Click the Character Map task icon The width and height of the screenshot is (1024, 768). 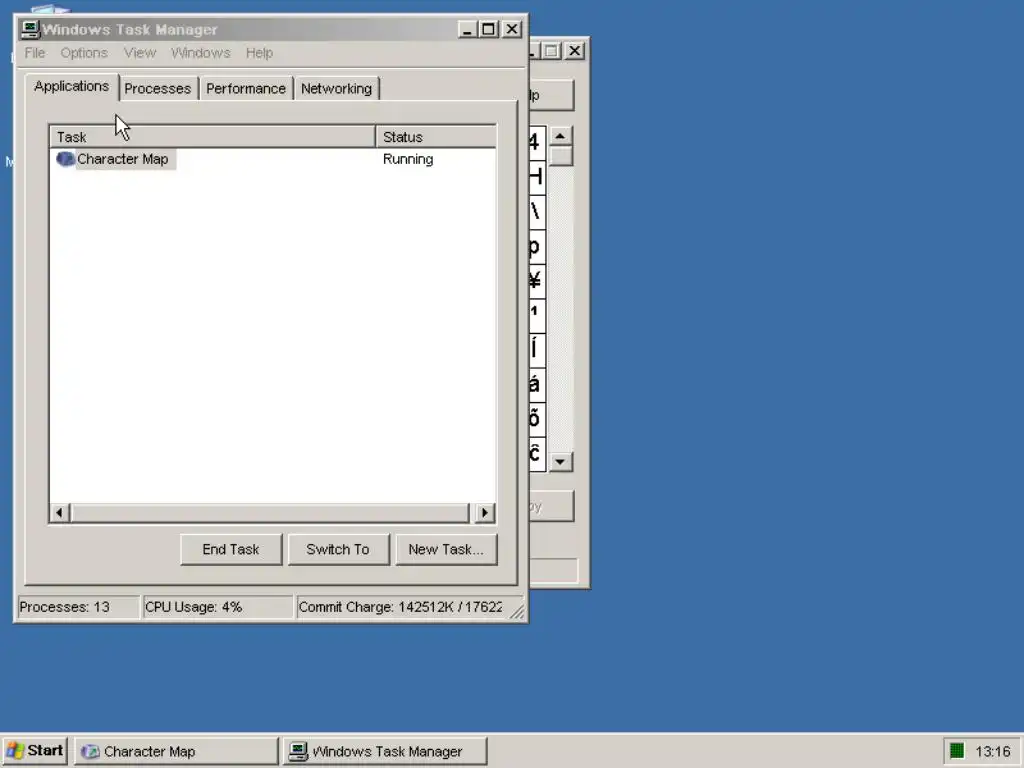pyautogui.click(x=65, y=159)
